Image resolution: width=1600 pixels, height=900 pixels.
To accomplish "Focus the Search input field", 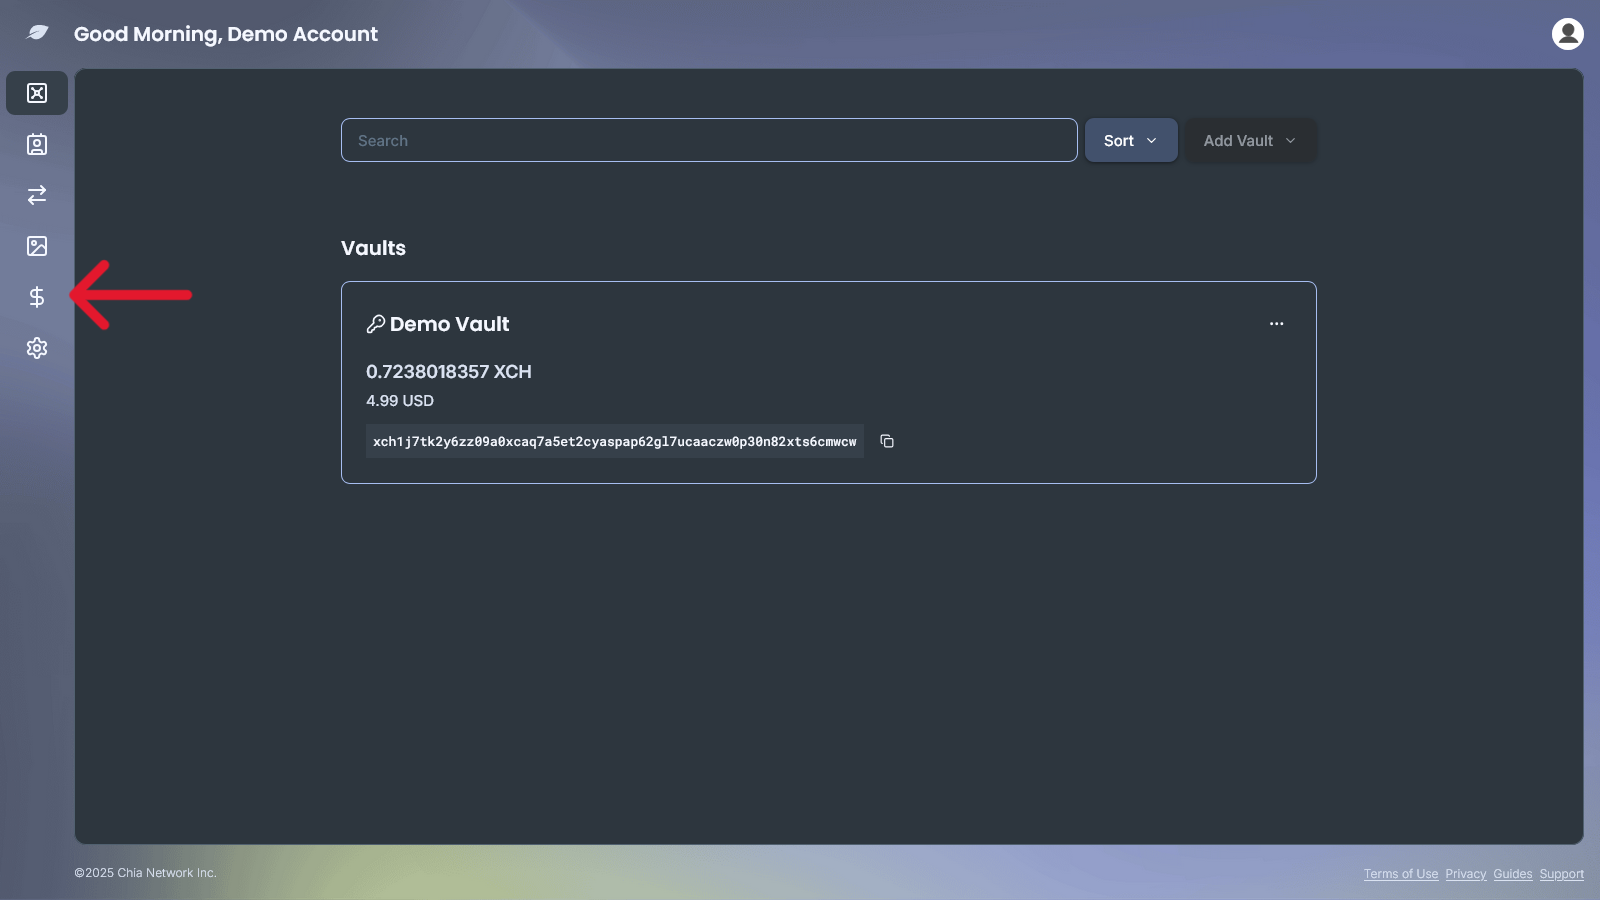I will point(708,141).
